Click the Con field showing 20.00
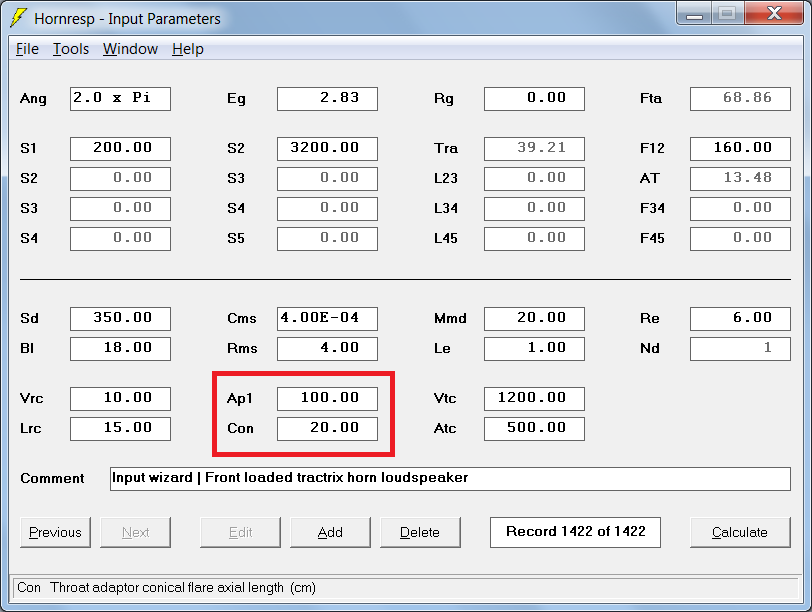Screen dimensions: 812x612 click(x=327, y=429)
